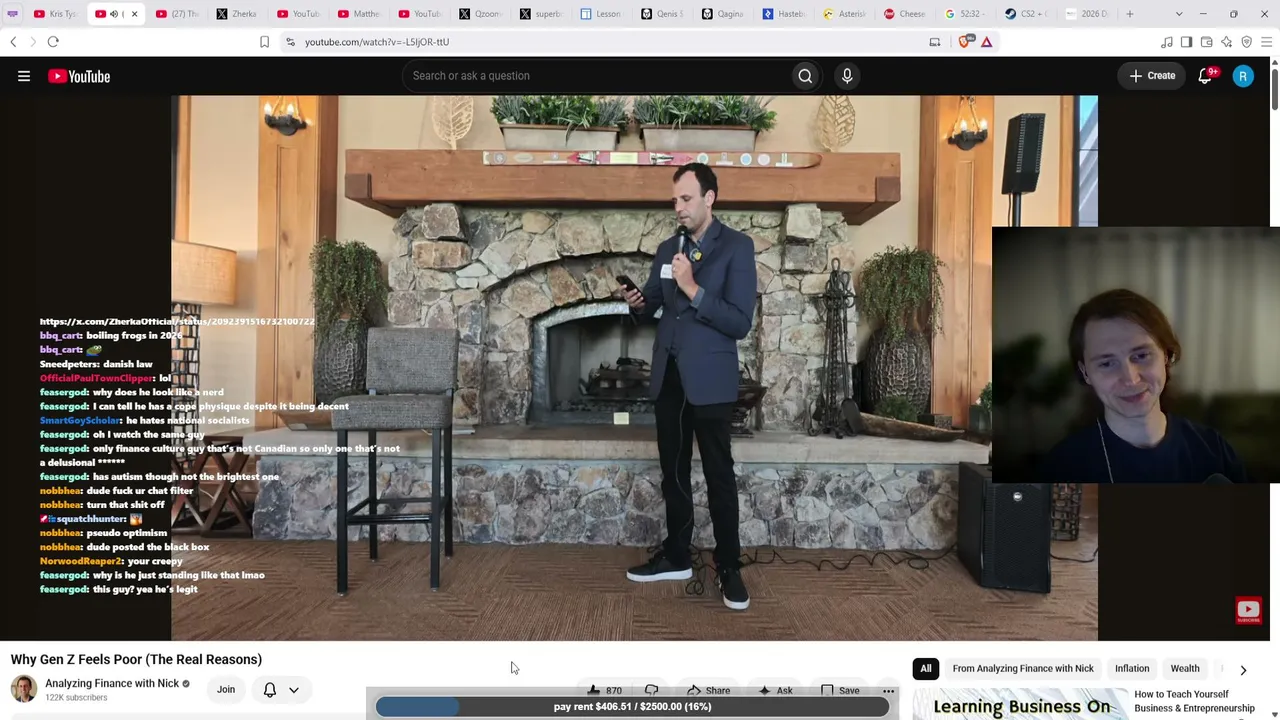
Task: Switch to the superb X tab
Action: (540, 14)
